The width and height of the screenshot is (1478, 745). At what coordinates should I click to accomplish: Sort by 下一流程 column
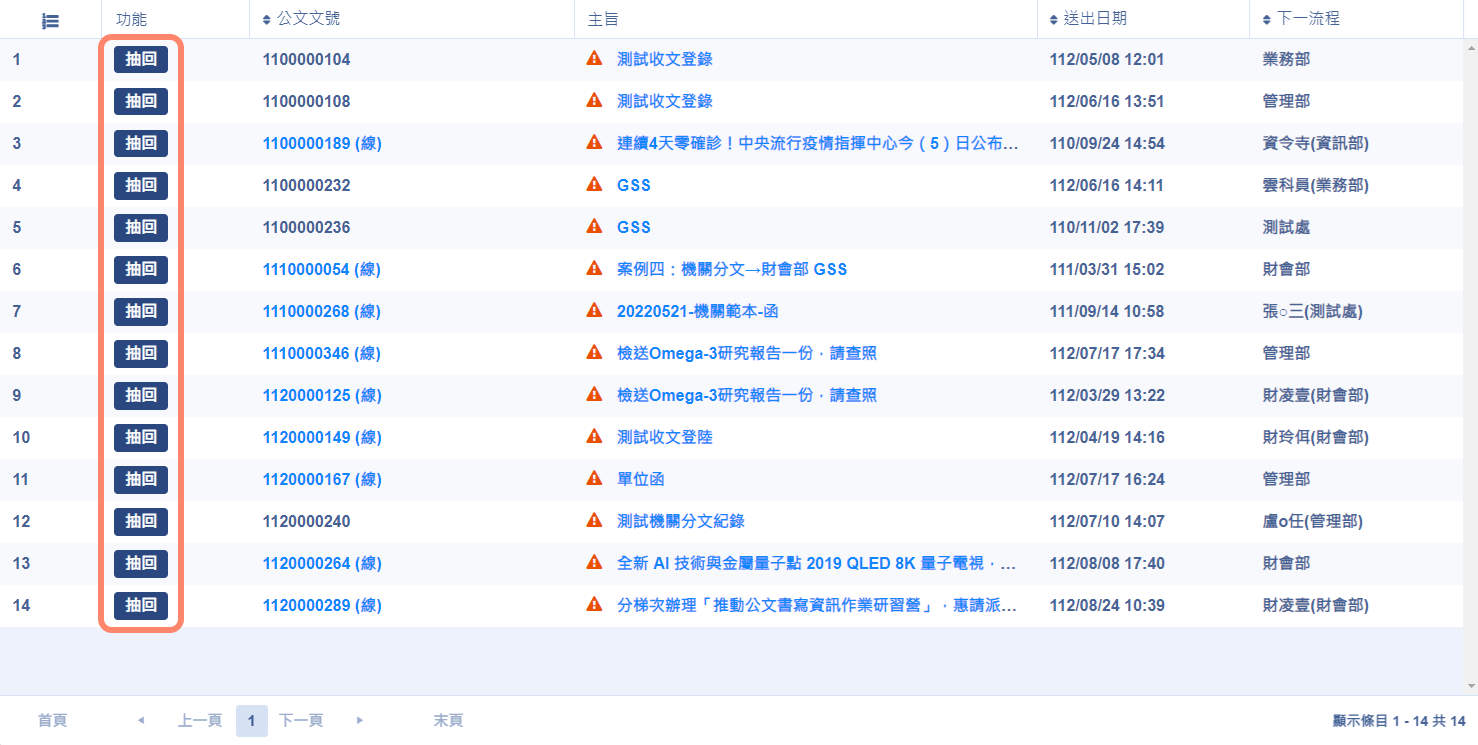click(x=1308, y=19)
